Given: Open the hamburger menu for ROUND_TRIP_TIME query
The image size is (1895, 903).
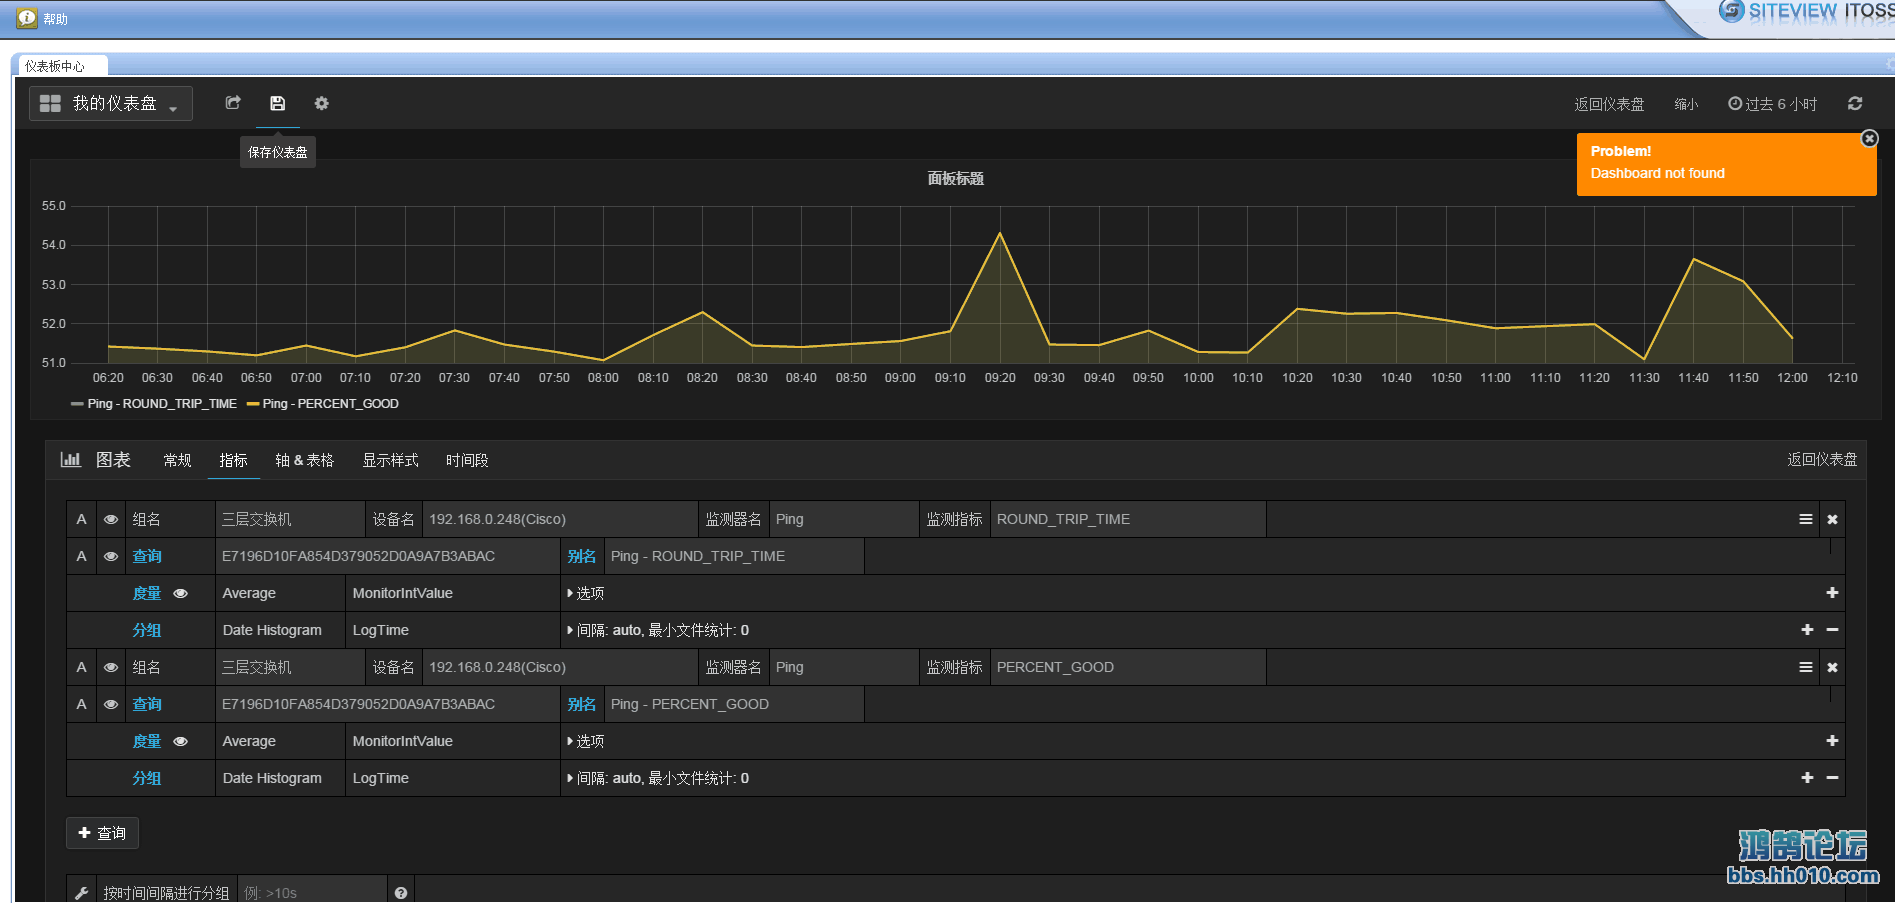Looking at the screenshot, I should click(1806, 519).
